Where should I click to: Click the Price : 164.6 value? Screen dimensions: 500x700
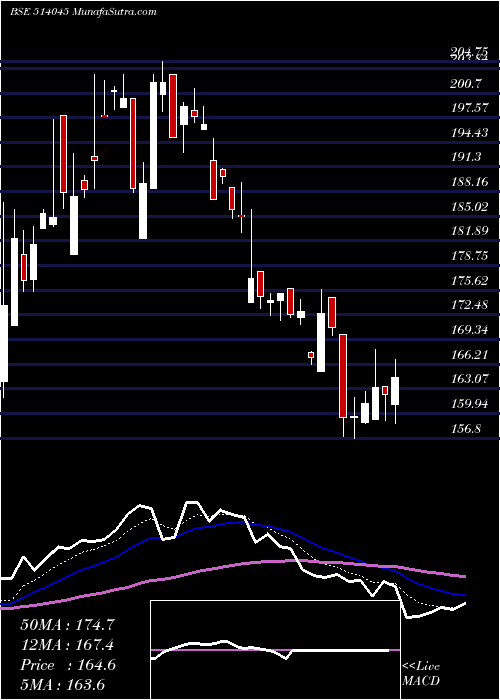click(68, 665)
